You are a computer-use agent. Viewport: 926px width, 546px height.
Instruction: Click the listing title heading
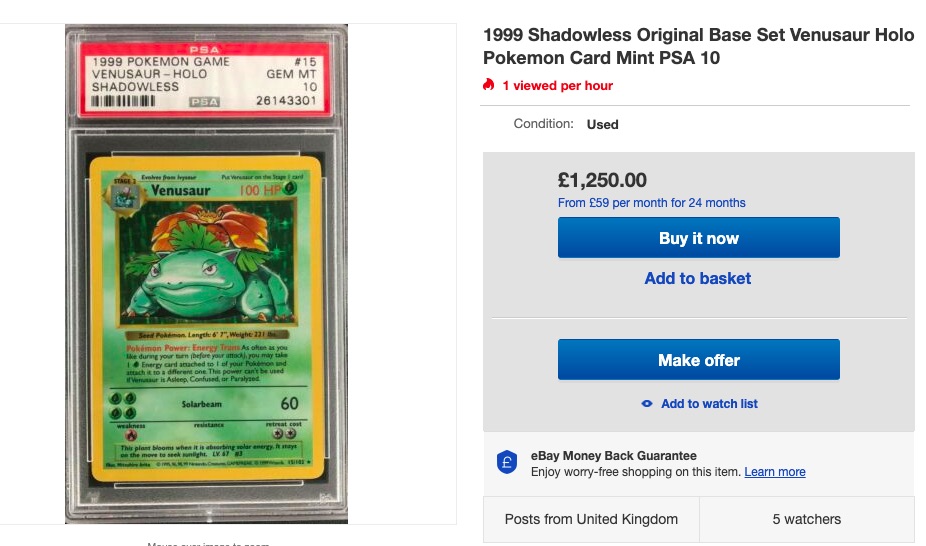click(698, 47)
